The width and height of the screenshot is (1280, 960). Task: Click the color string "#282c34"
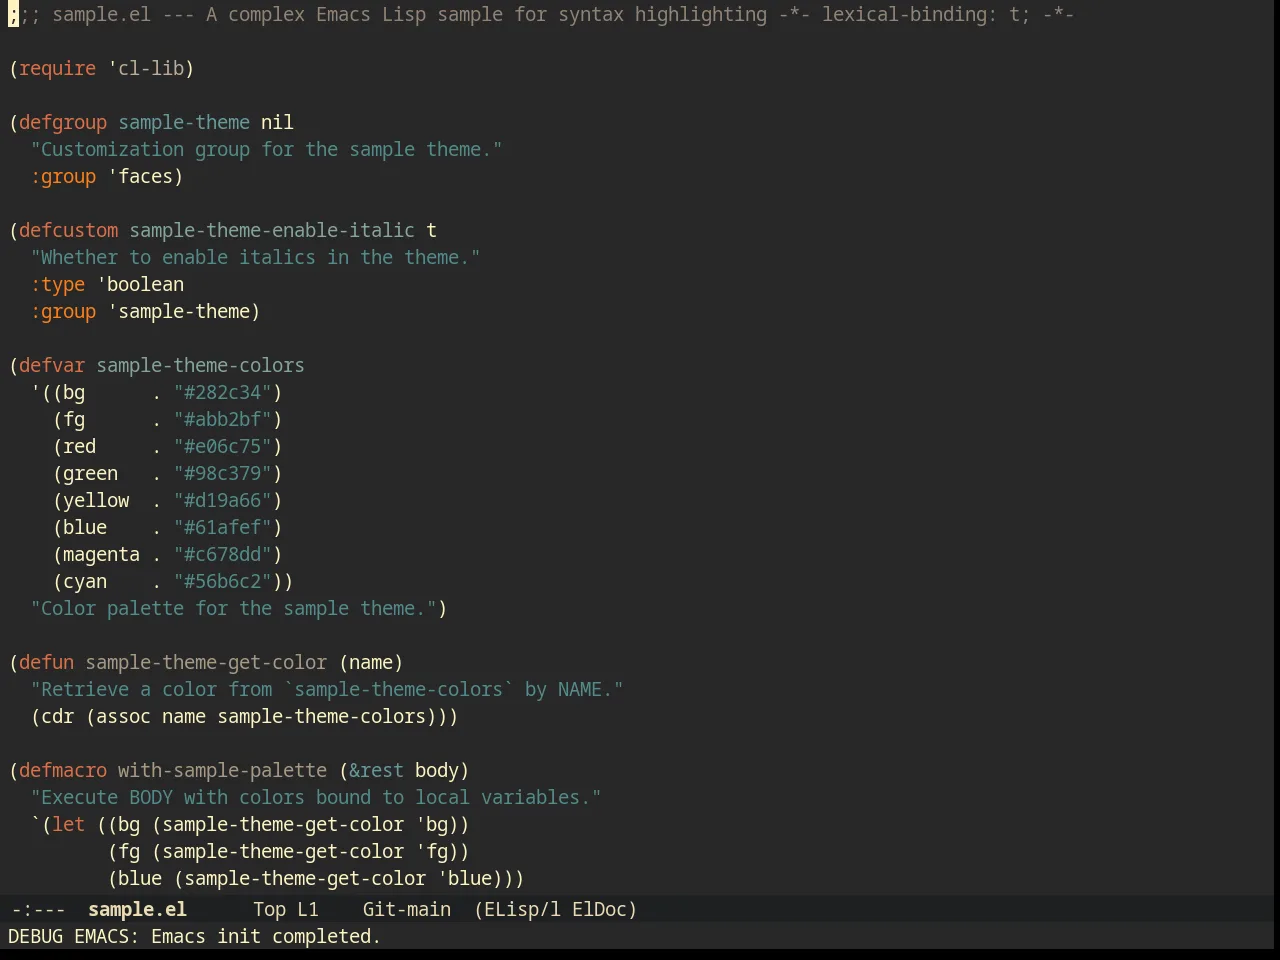point(222,392)
